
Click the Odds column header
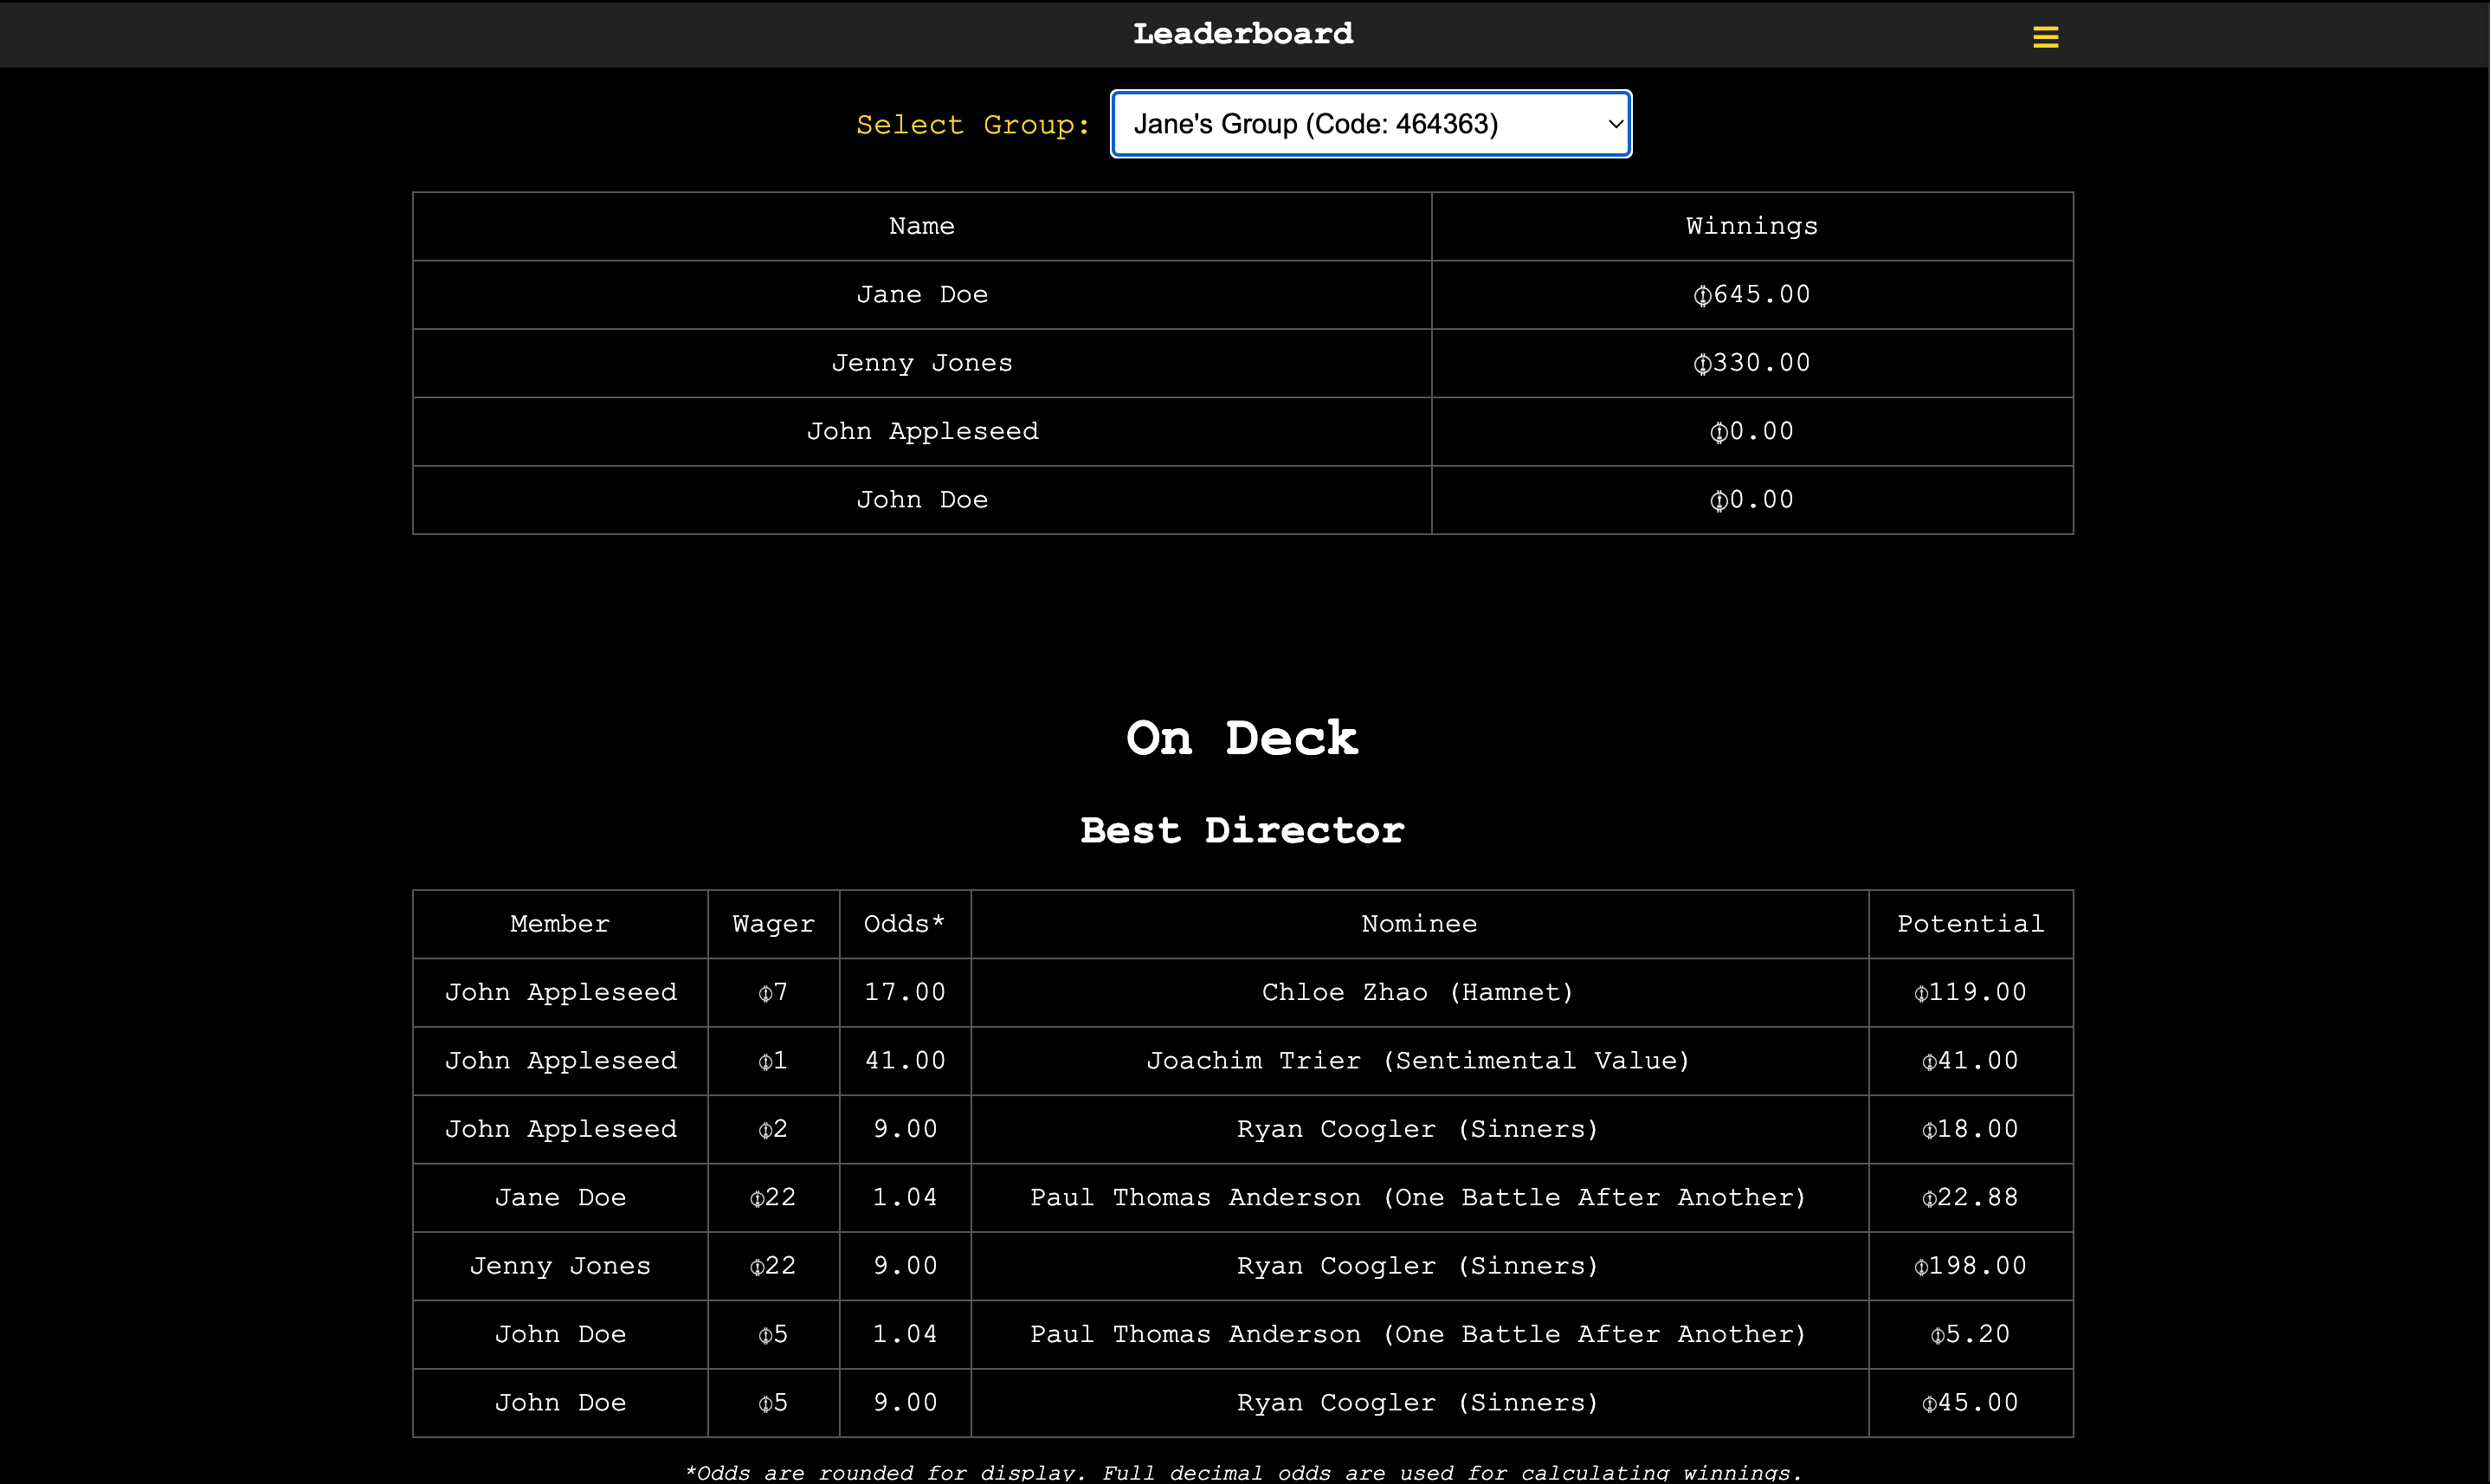tap(903, 923)
